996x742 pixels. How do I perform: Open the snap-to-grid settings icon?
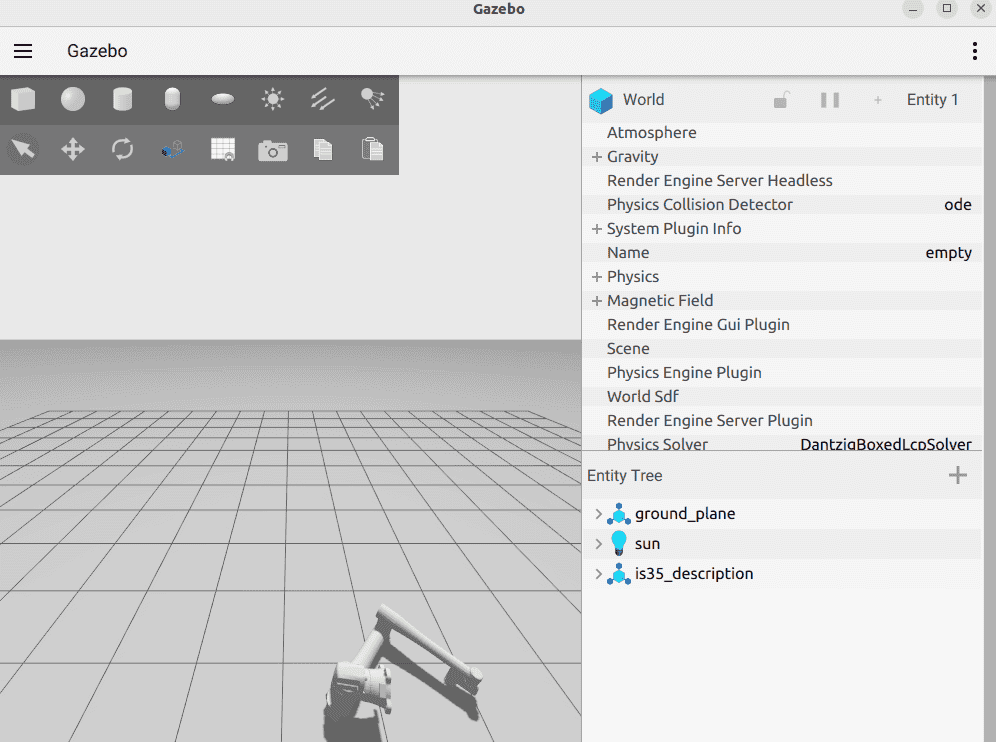(x=222, y=150)
